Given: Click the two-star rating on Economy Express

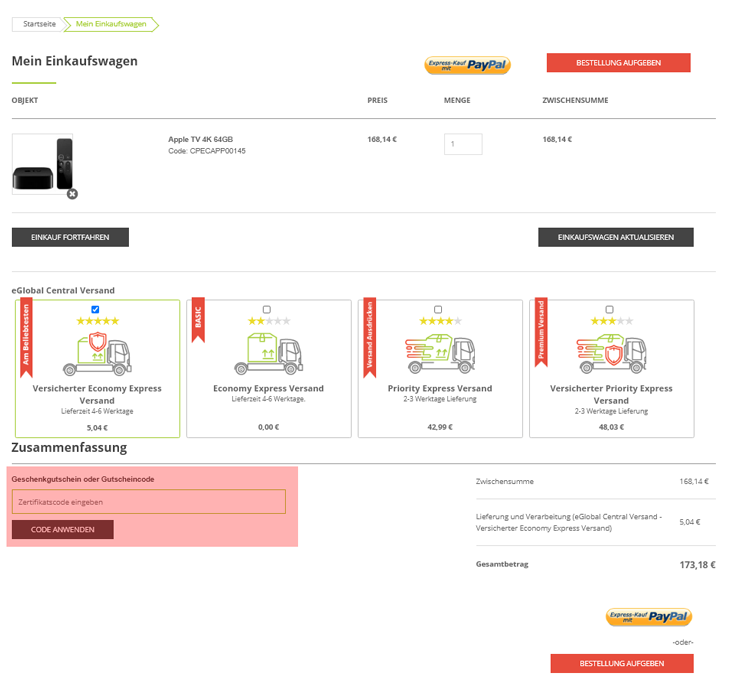Looking at the screenshot, I should point(269,321).
